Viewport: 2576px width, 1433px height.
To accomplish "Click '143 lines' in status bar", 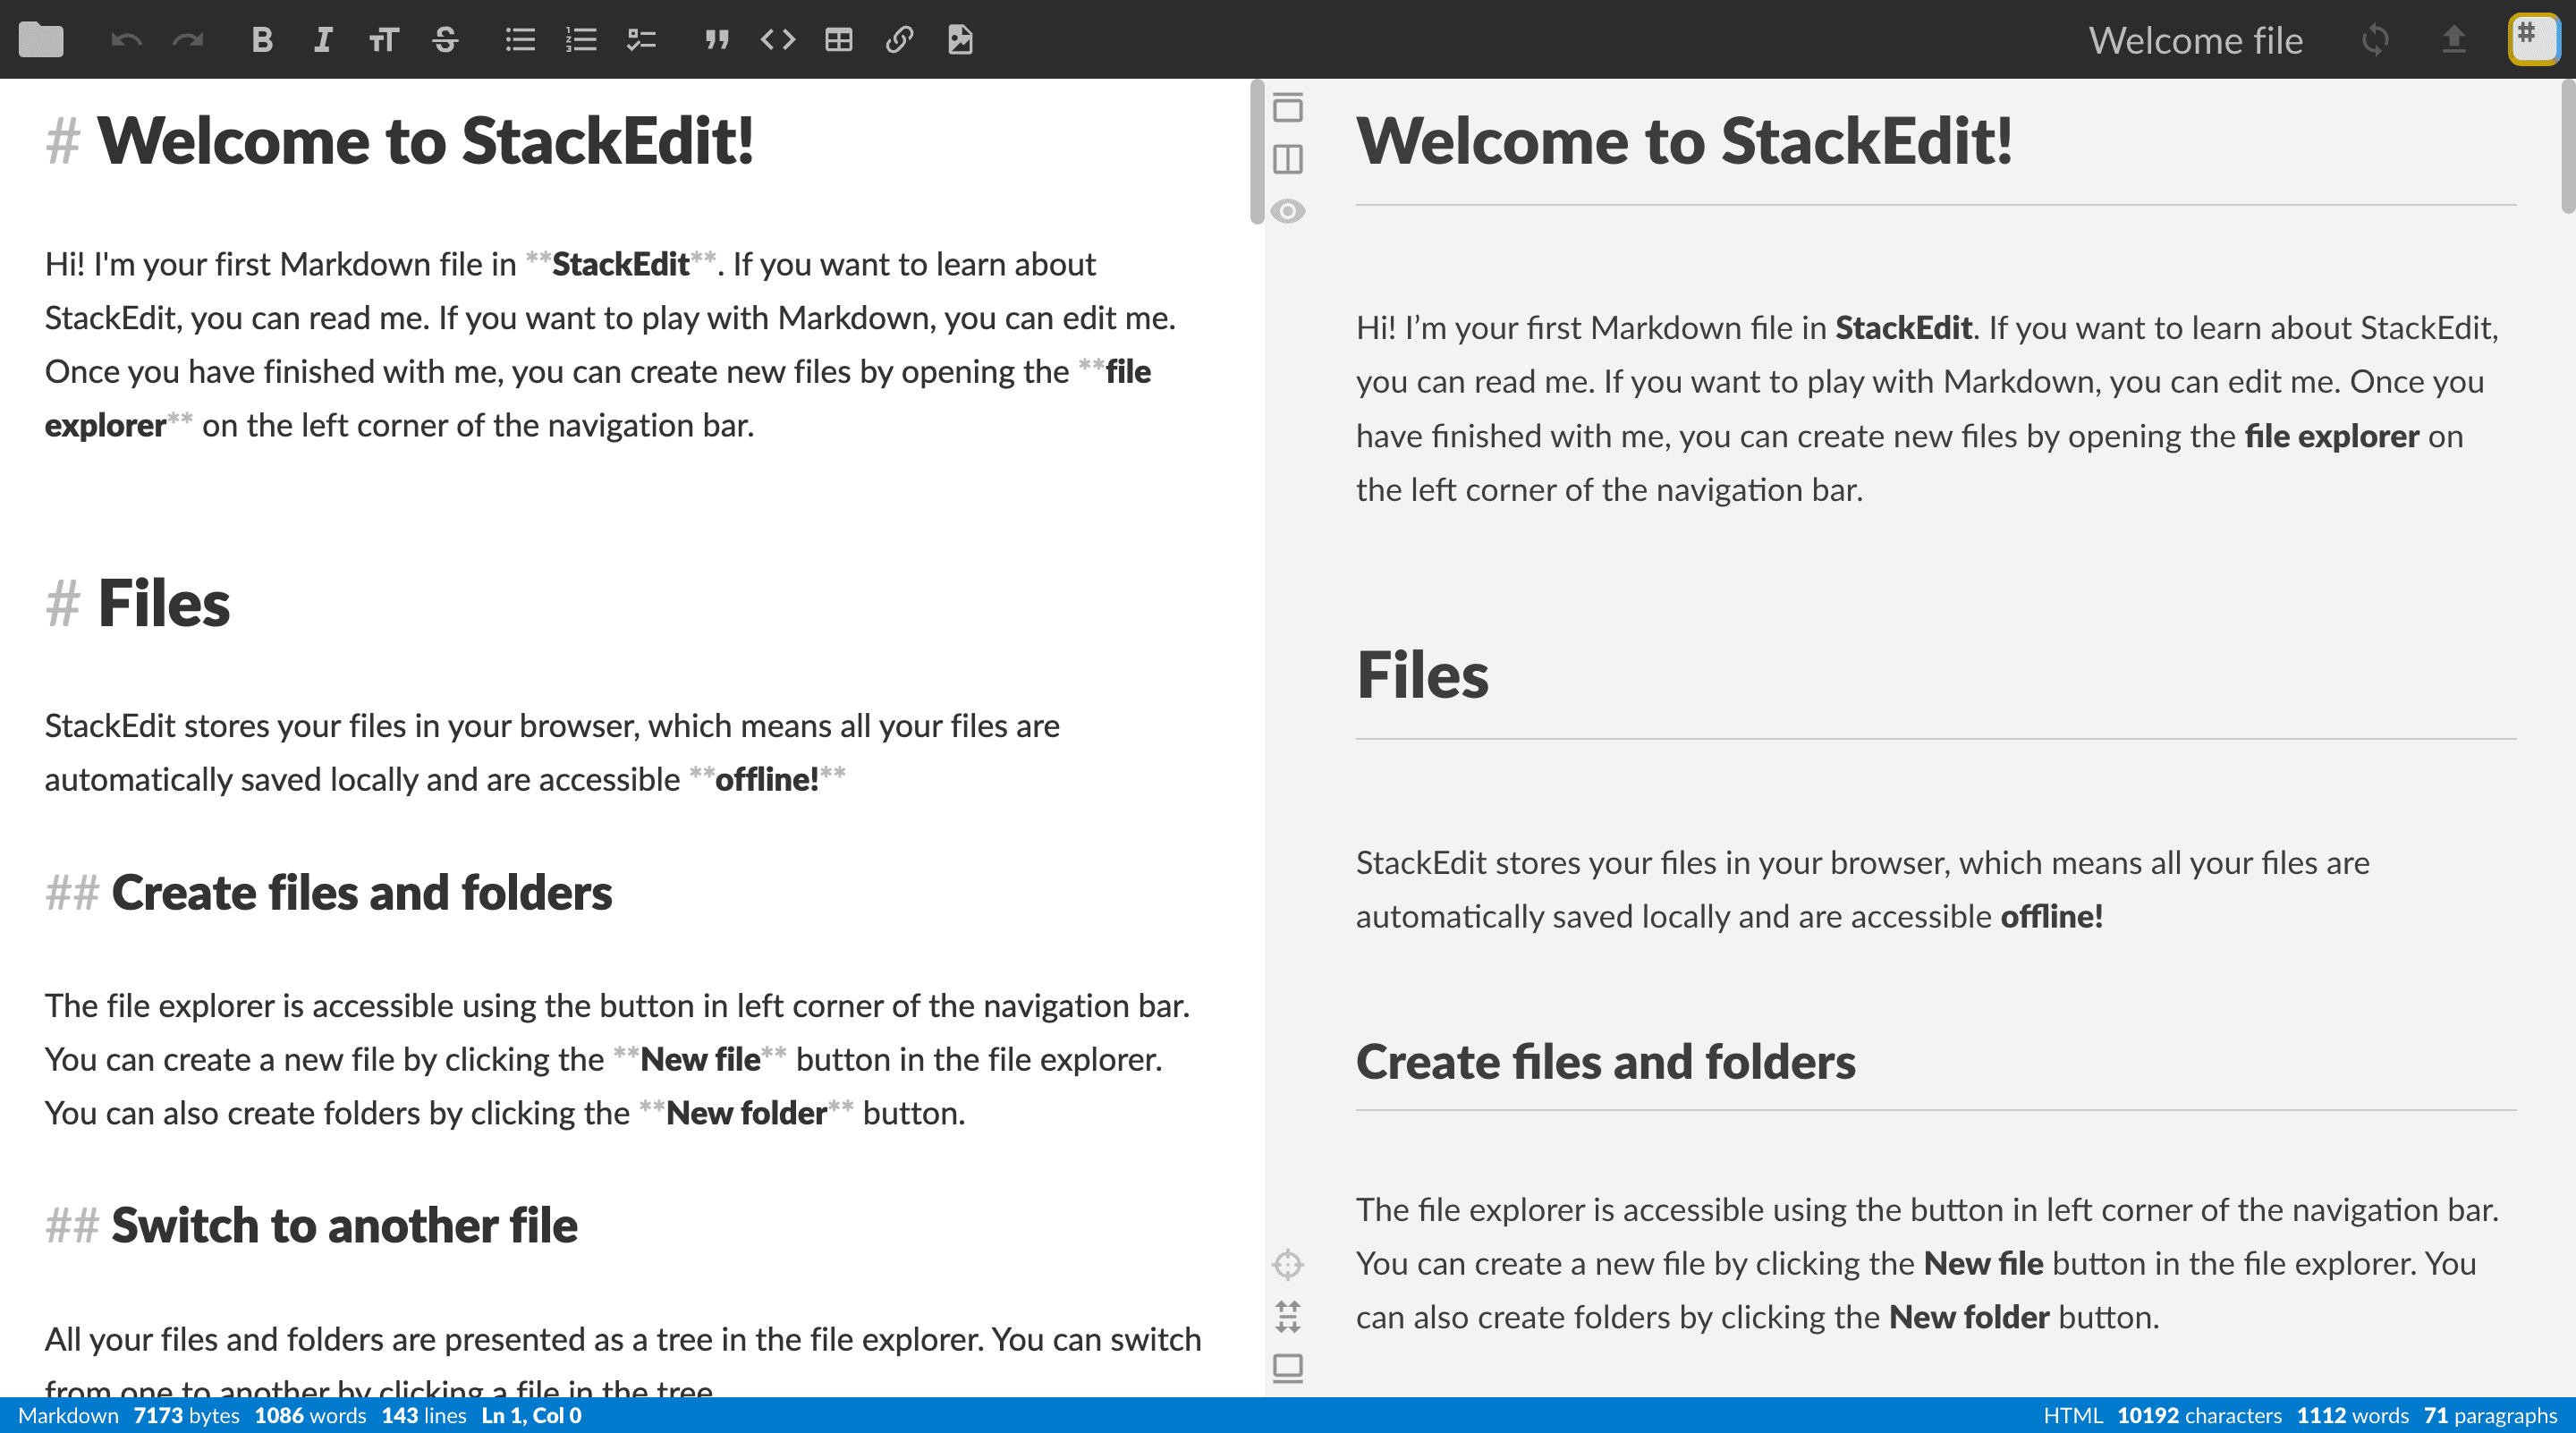I will (424, 1415).
